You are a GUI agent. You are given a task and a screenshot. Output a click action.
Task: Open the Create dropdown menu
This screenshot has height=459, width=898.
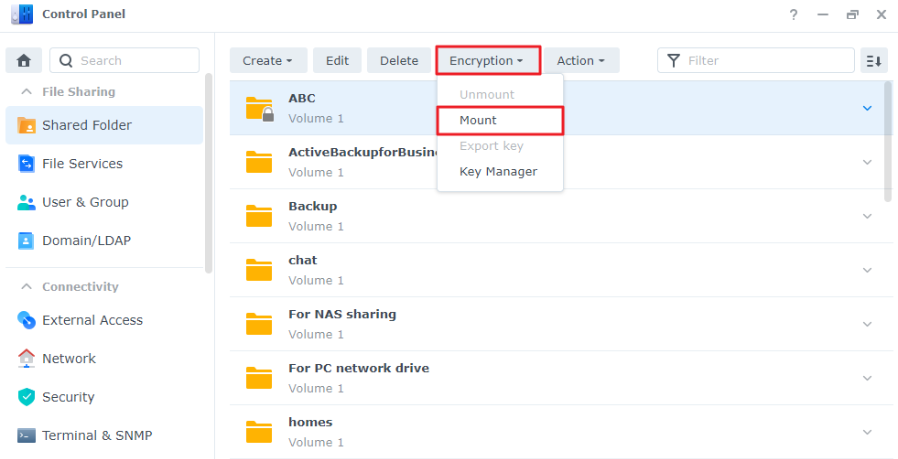pos(268,61)
